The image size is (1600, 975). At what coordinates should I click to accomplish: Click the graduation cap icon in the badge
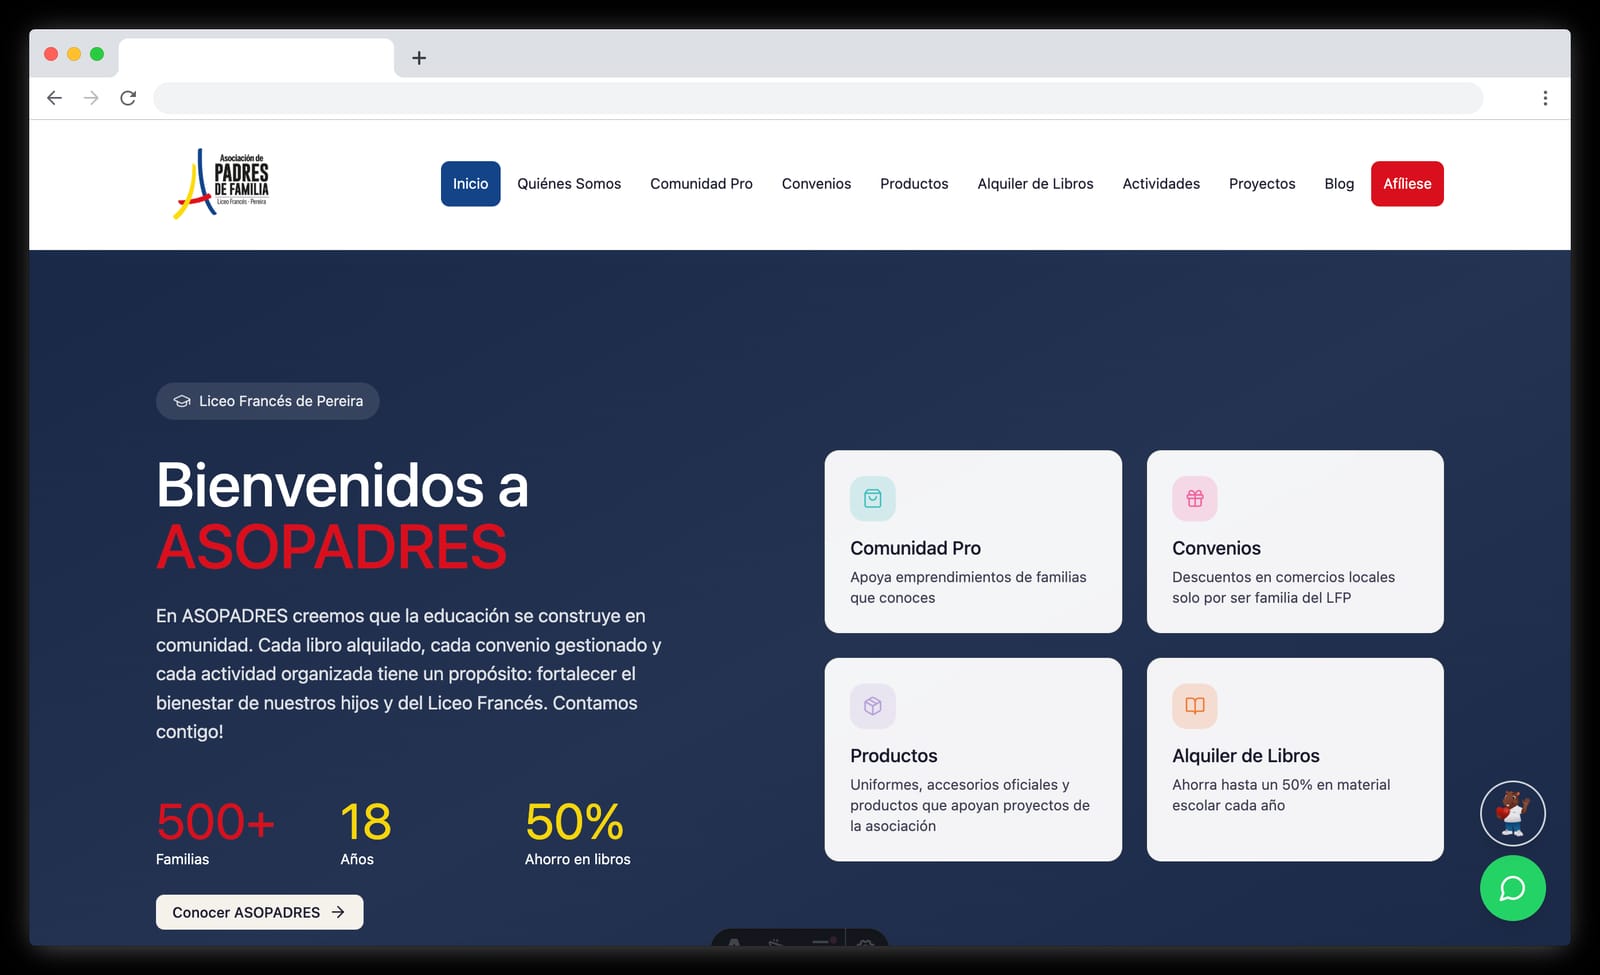[181, 401]
